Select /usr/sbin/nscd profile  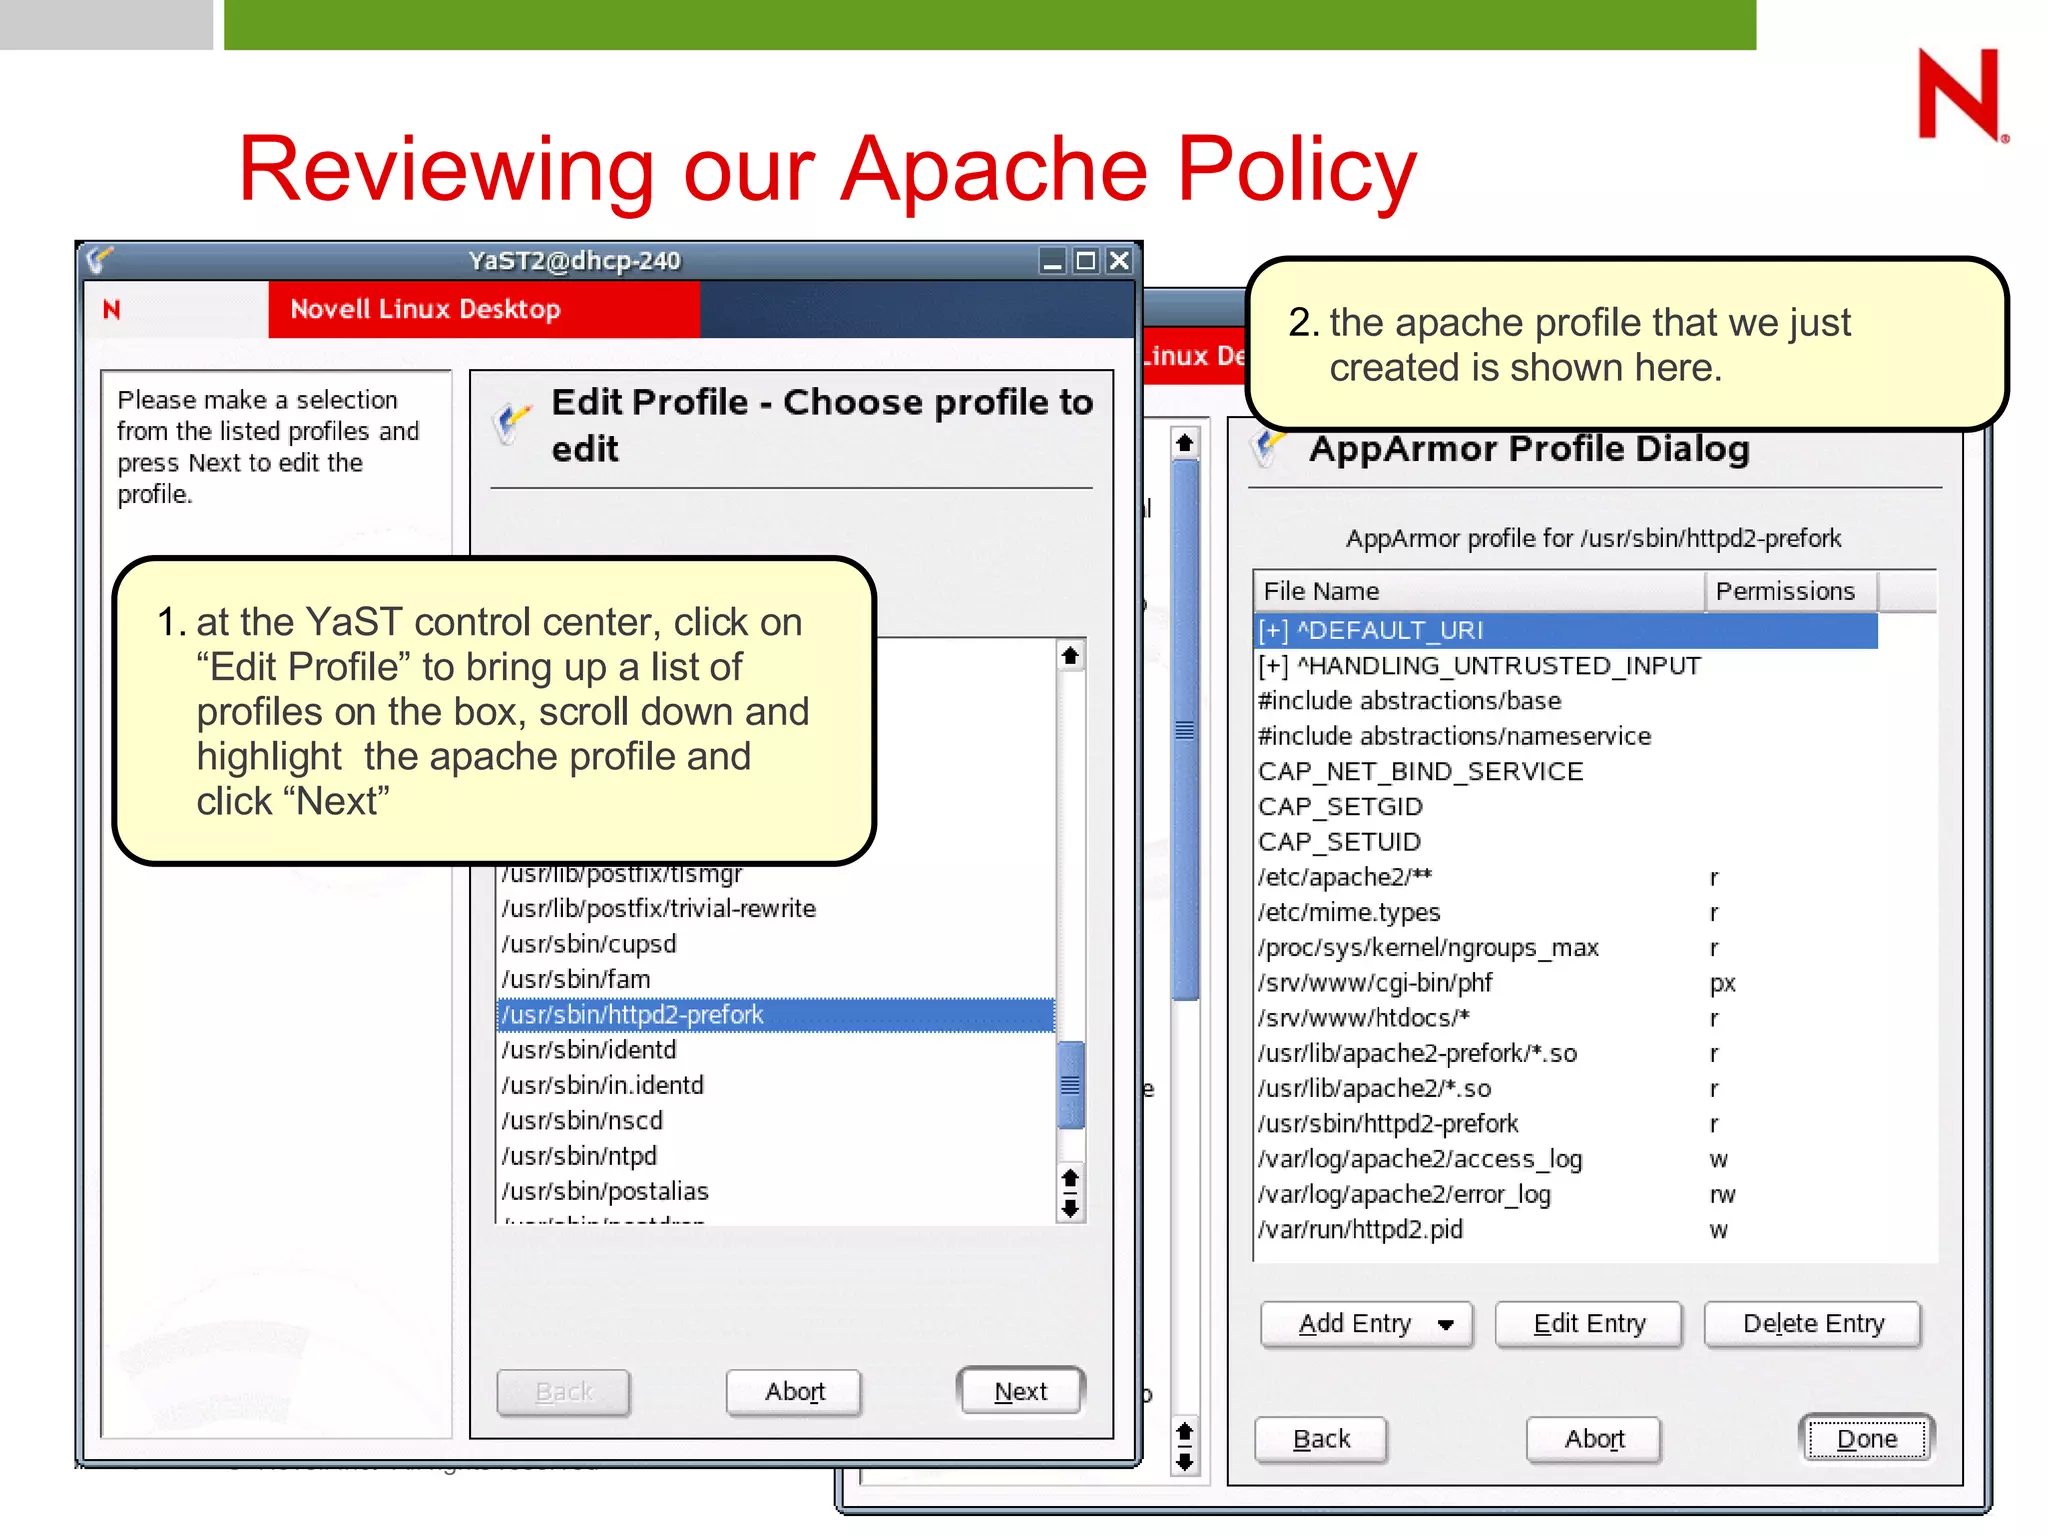point(776,1121)
